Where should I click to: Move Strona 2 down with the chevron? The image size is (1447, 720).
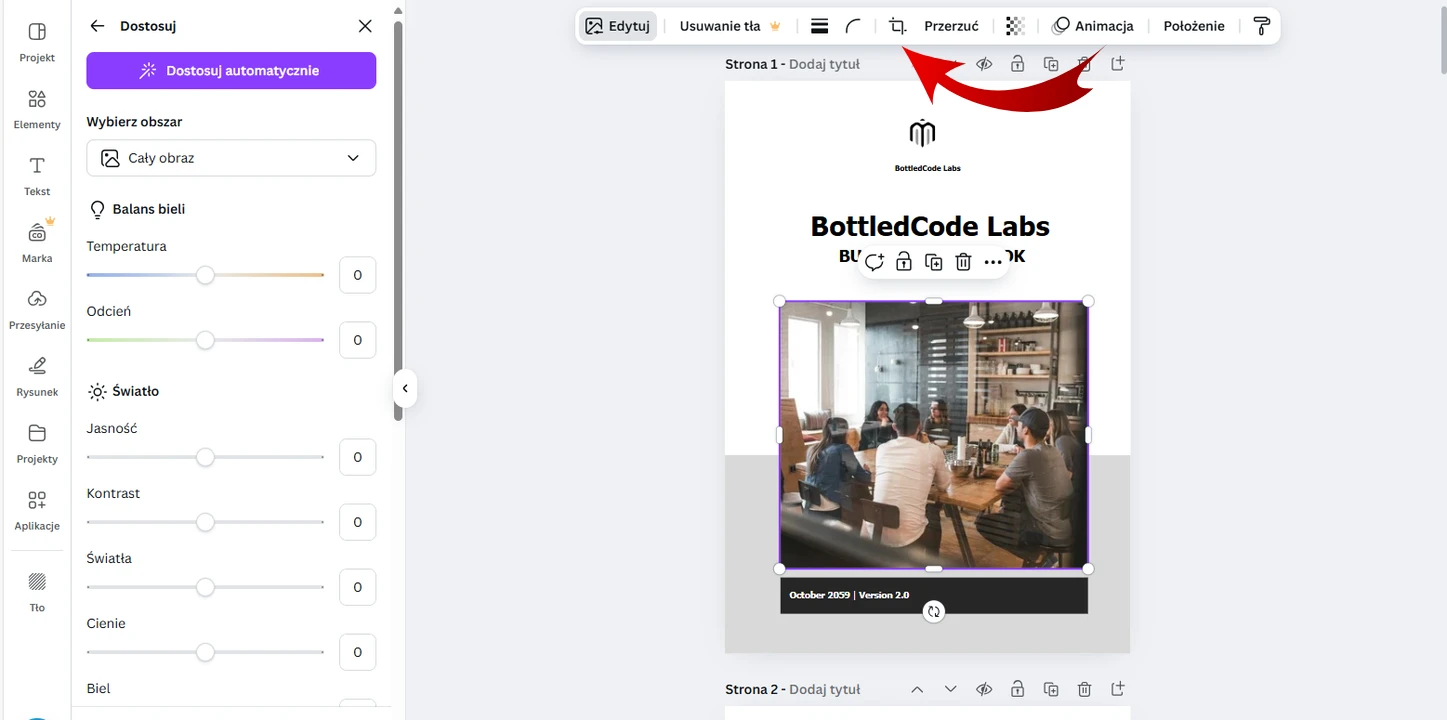coord(951,689)
